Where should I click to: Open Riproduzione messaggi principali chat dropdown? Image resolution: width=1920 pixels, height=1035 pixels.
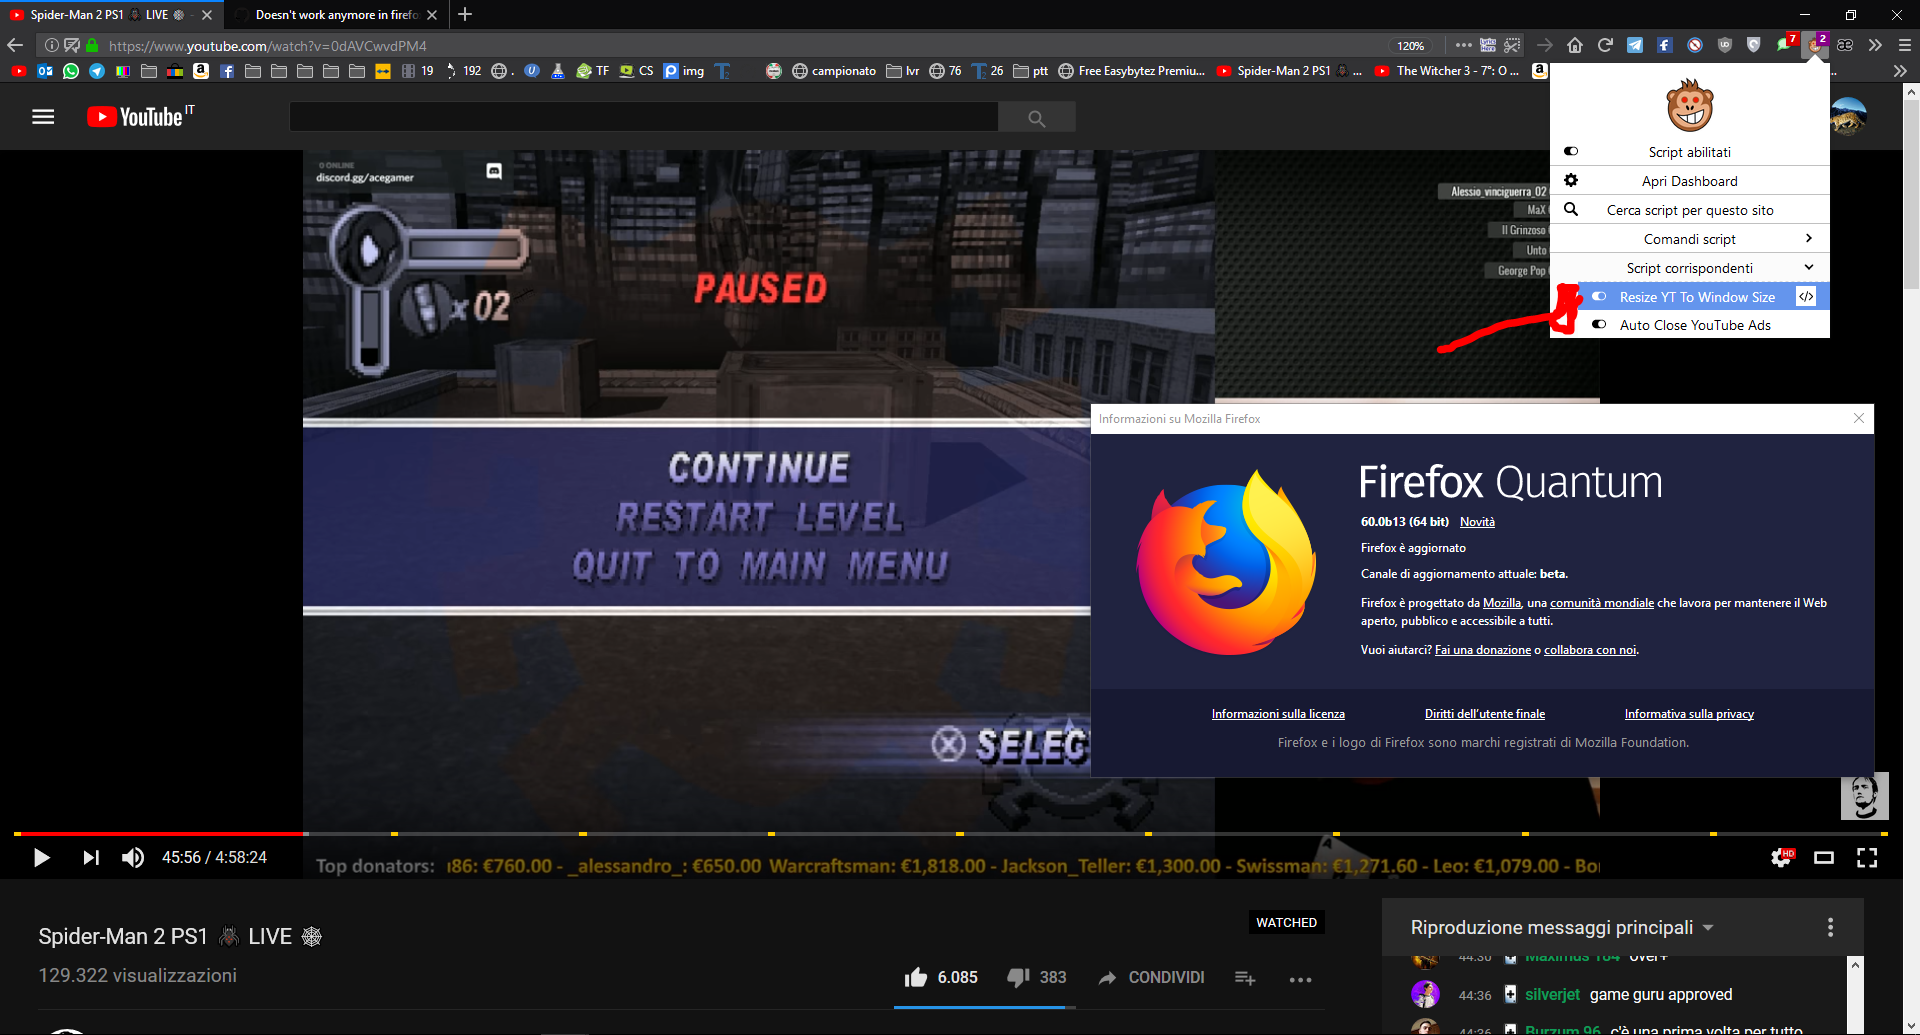(1562, 928)
